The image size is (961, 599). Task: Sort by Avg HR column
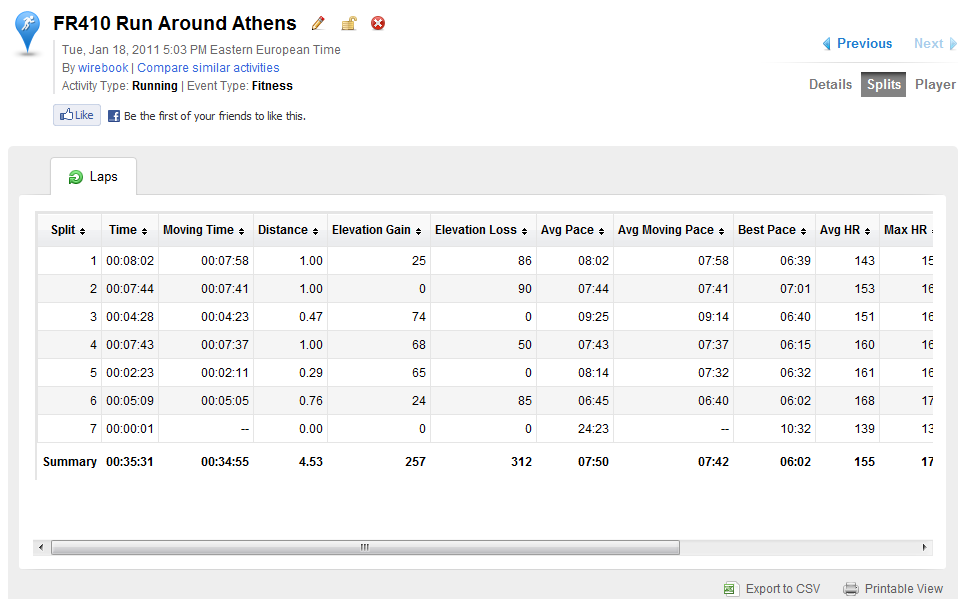tap(845, 230)
